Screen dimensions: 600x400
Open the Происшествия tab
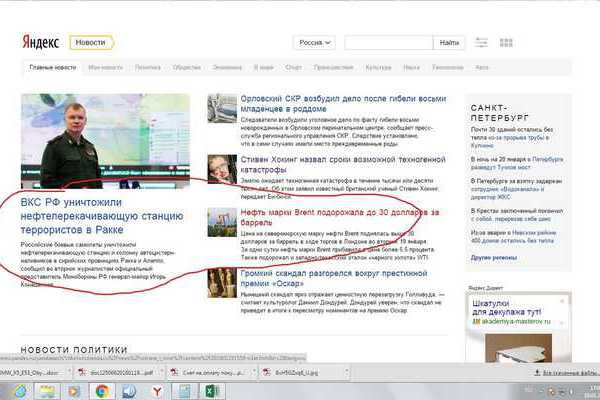[333, 68]
